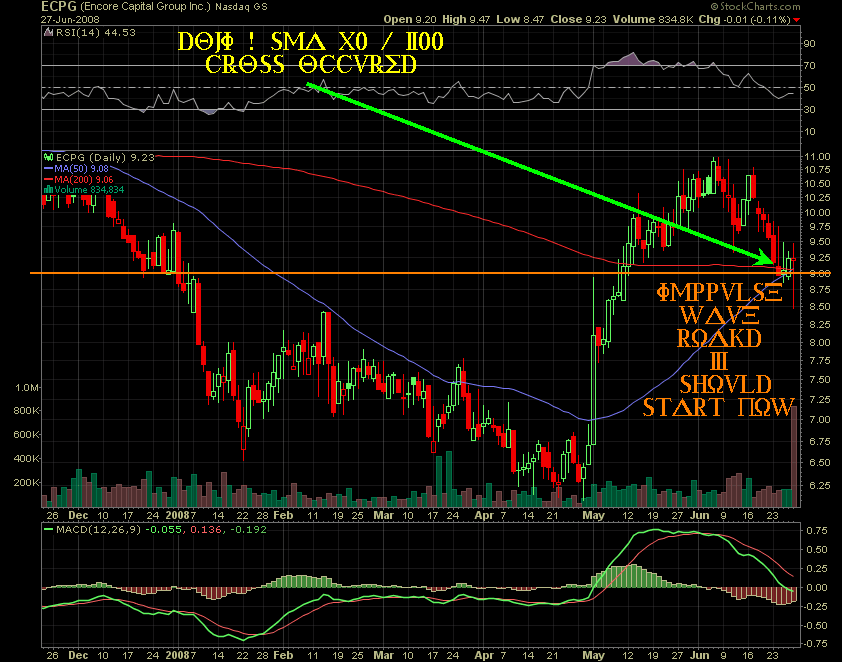This screenshot has height=662, width=842.
Task: Click the RSI(14) 44.53 label
Action: 96,33
